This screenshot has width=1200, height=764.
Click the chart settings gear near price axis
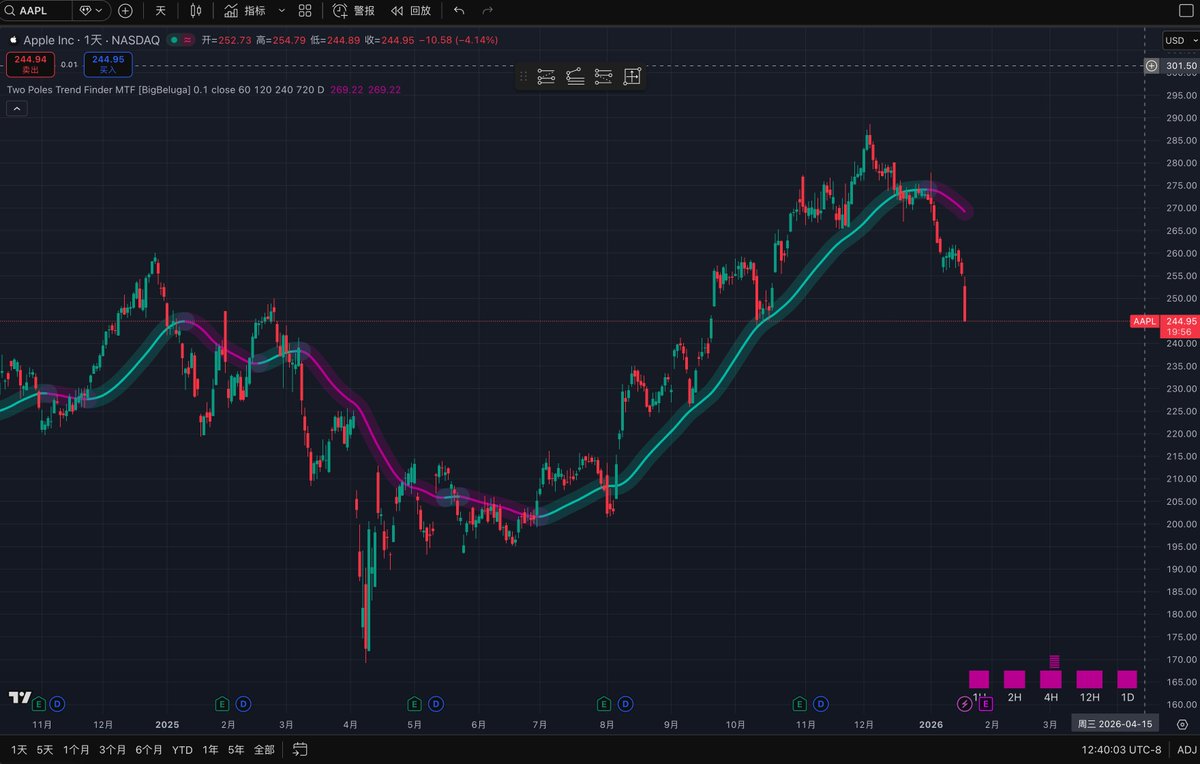point(1182,724)
